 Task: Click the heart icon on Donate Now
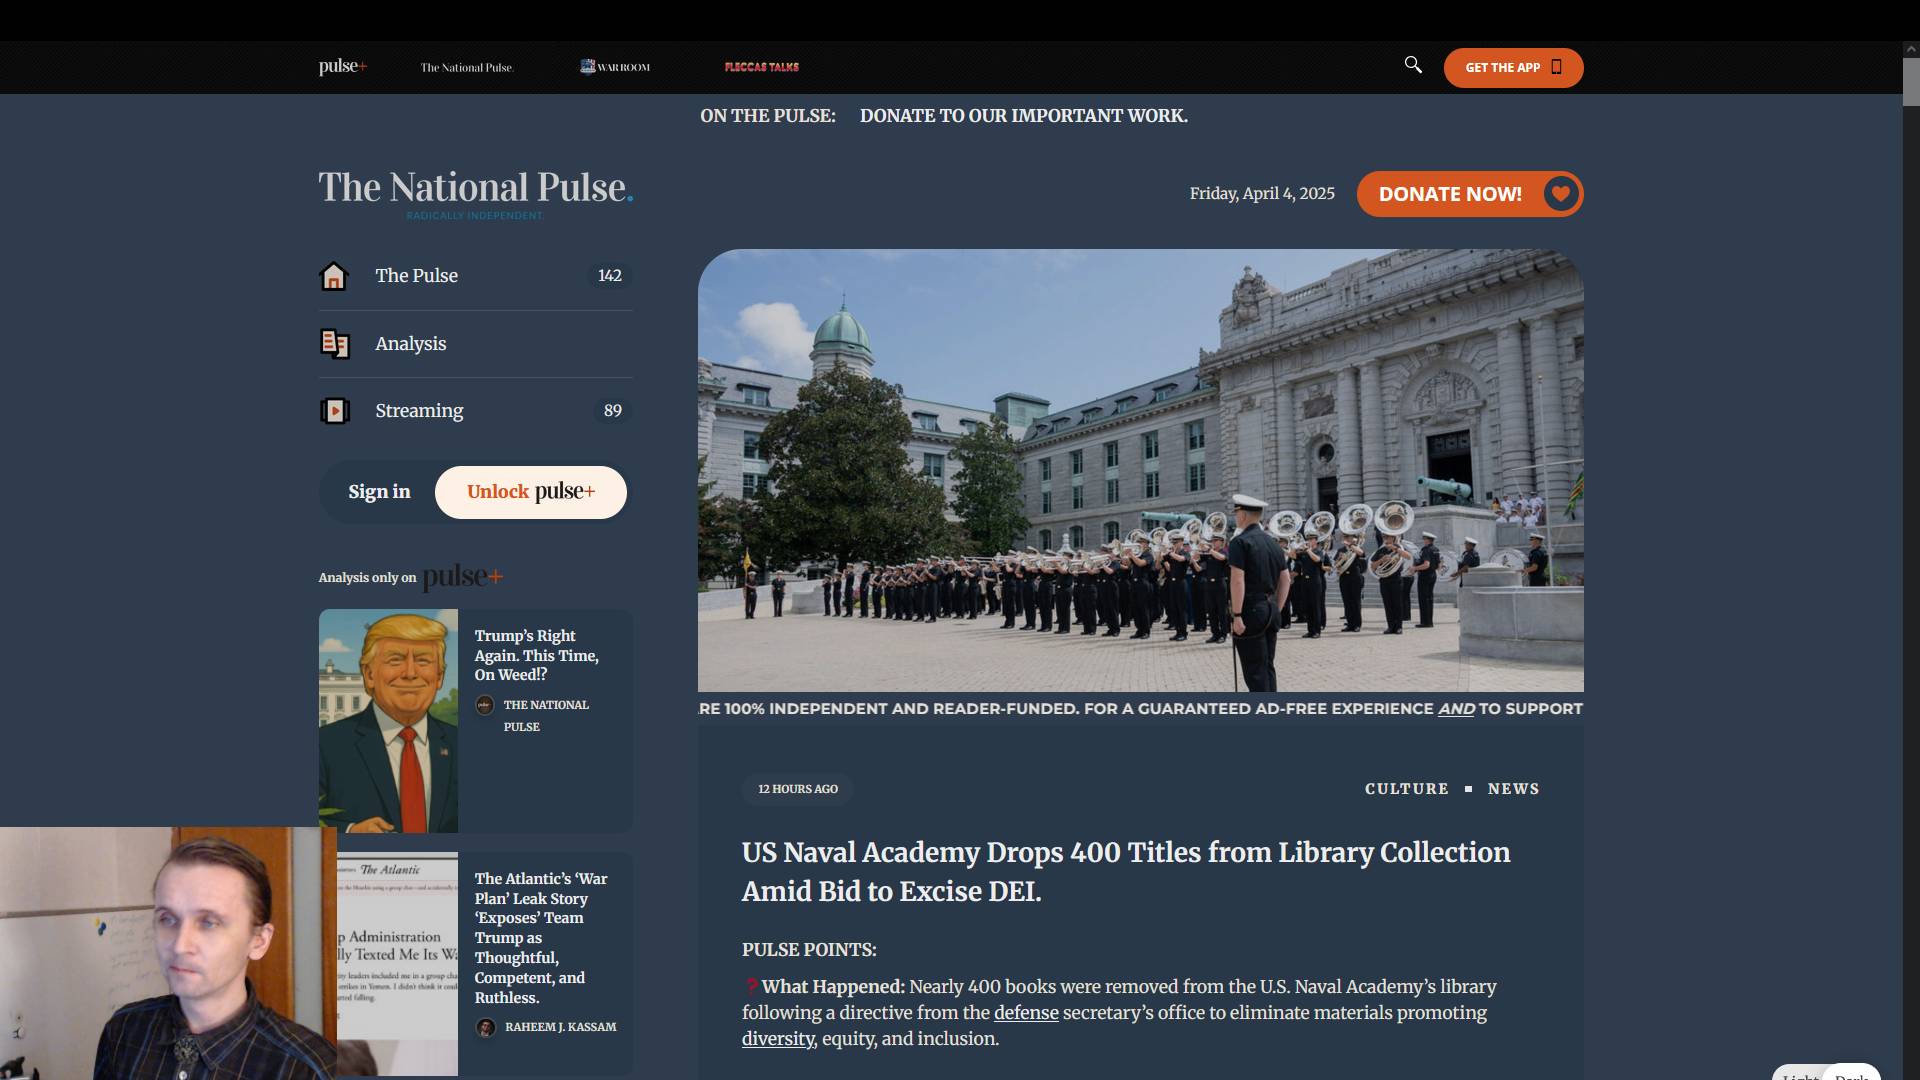[1560, 194]
